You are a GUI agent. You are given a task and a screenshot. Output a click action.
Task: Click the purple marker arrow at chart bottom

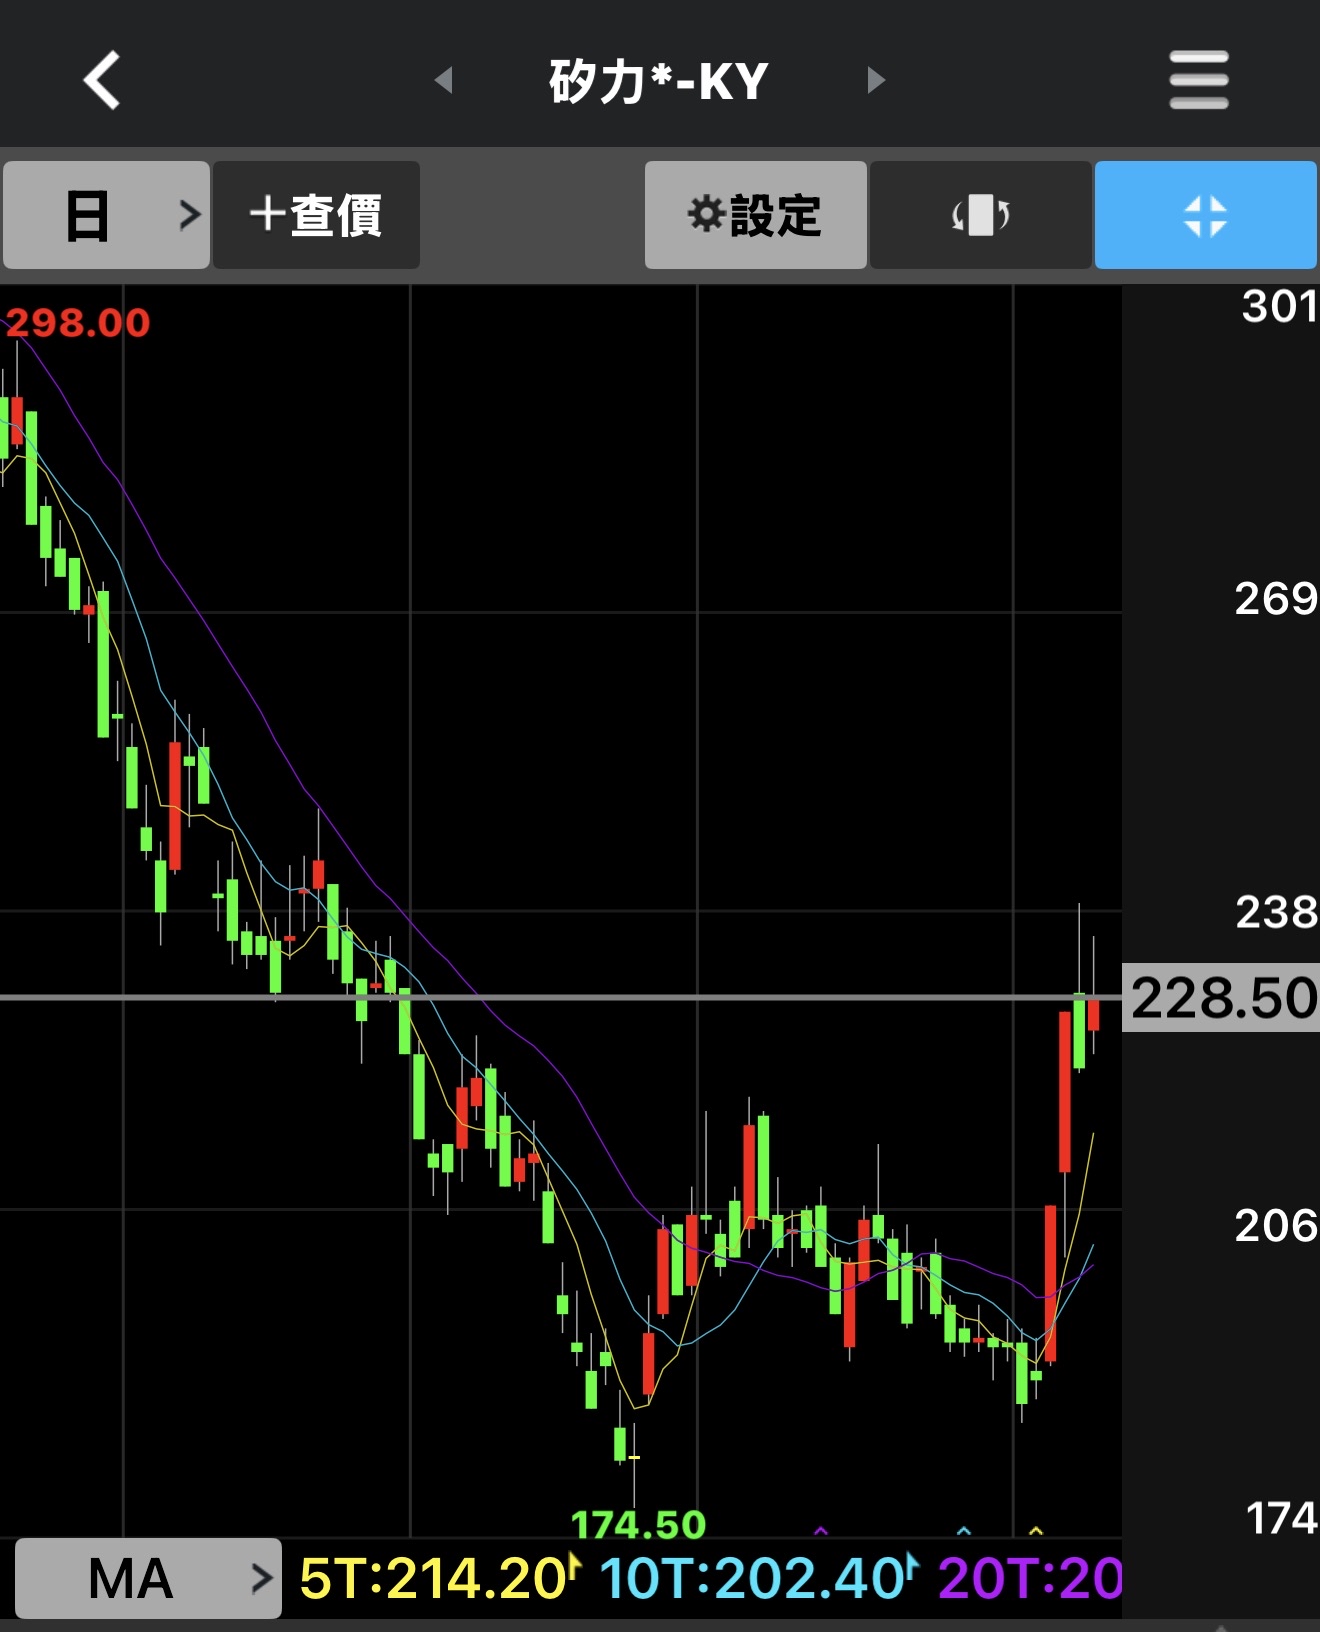tap(821, 1530)
